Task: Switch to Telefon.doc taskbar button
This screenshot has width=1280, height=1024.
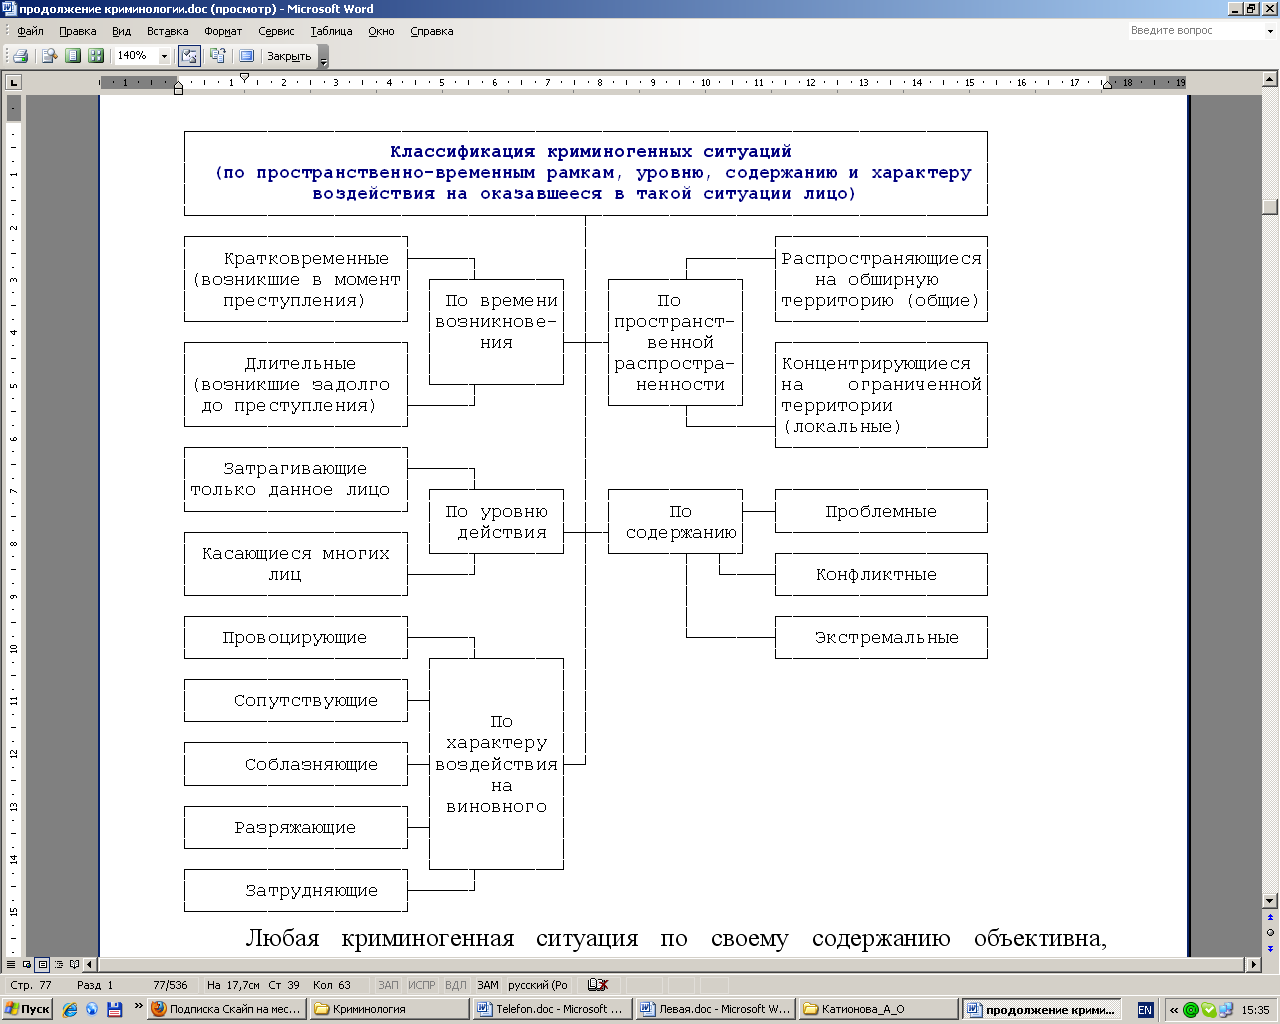Action: [x=553, y=1010]
